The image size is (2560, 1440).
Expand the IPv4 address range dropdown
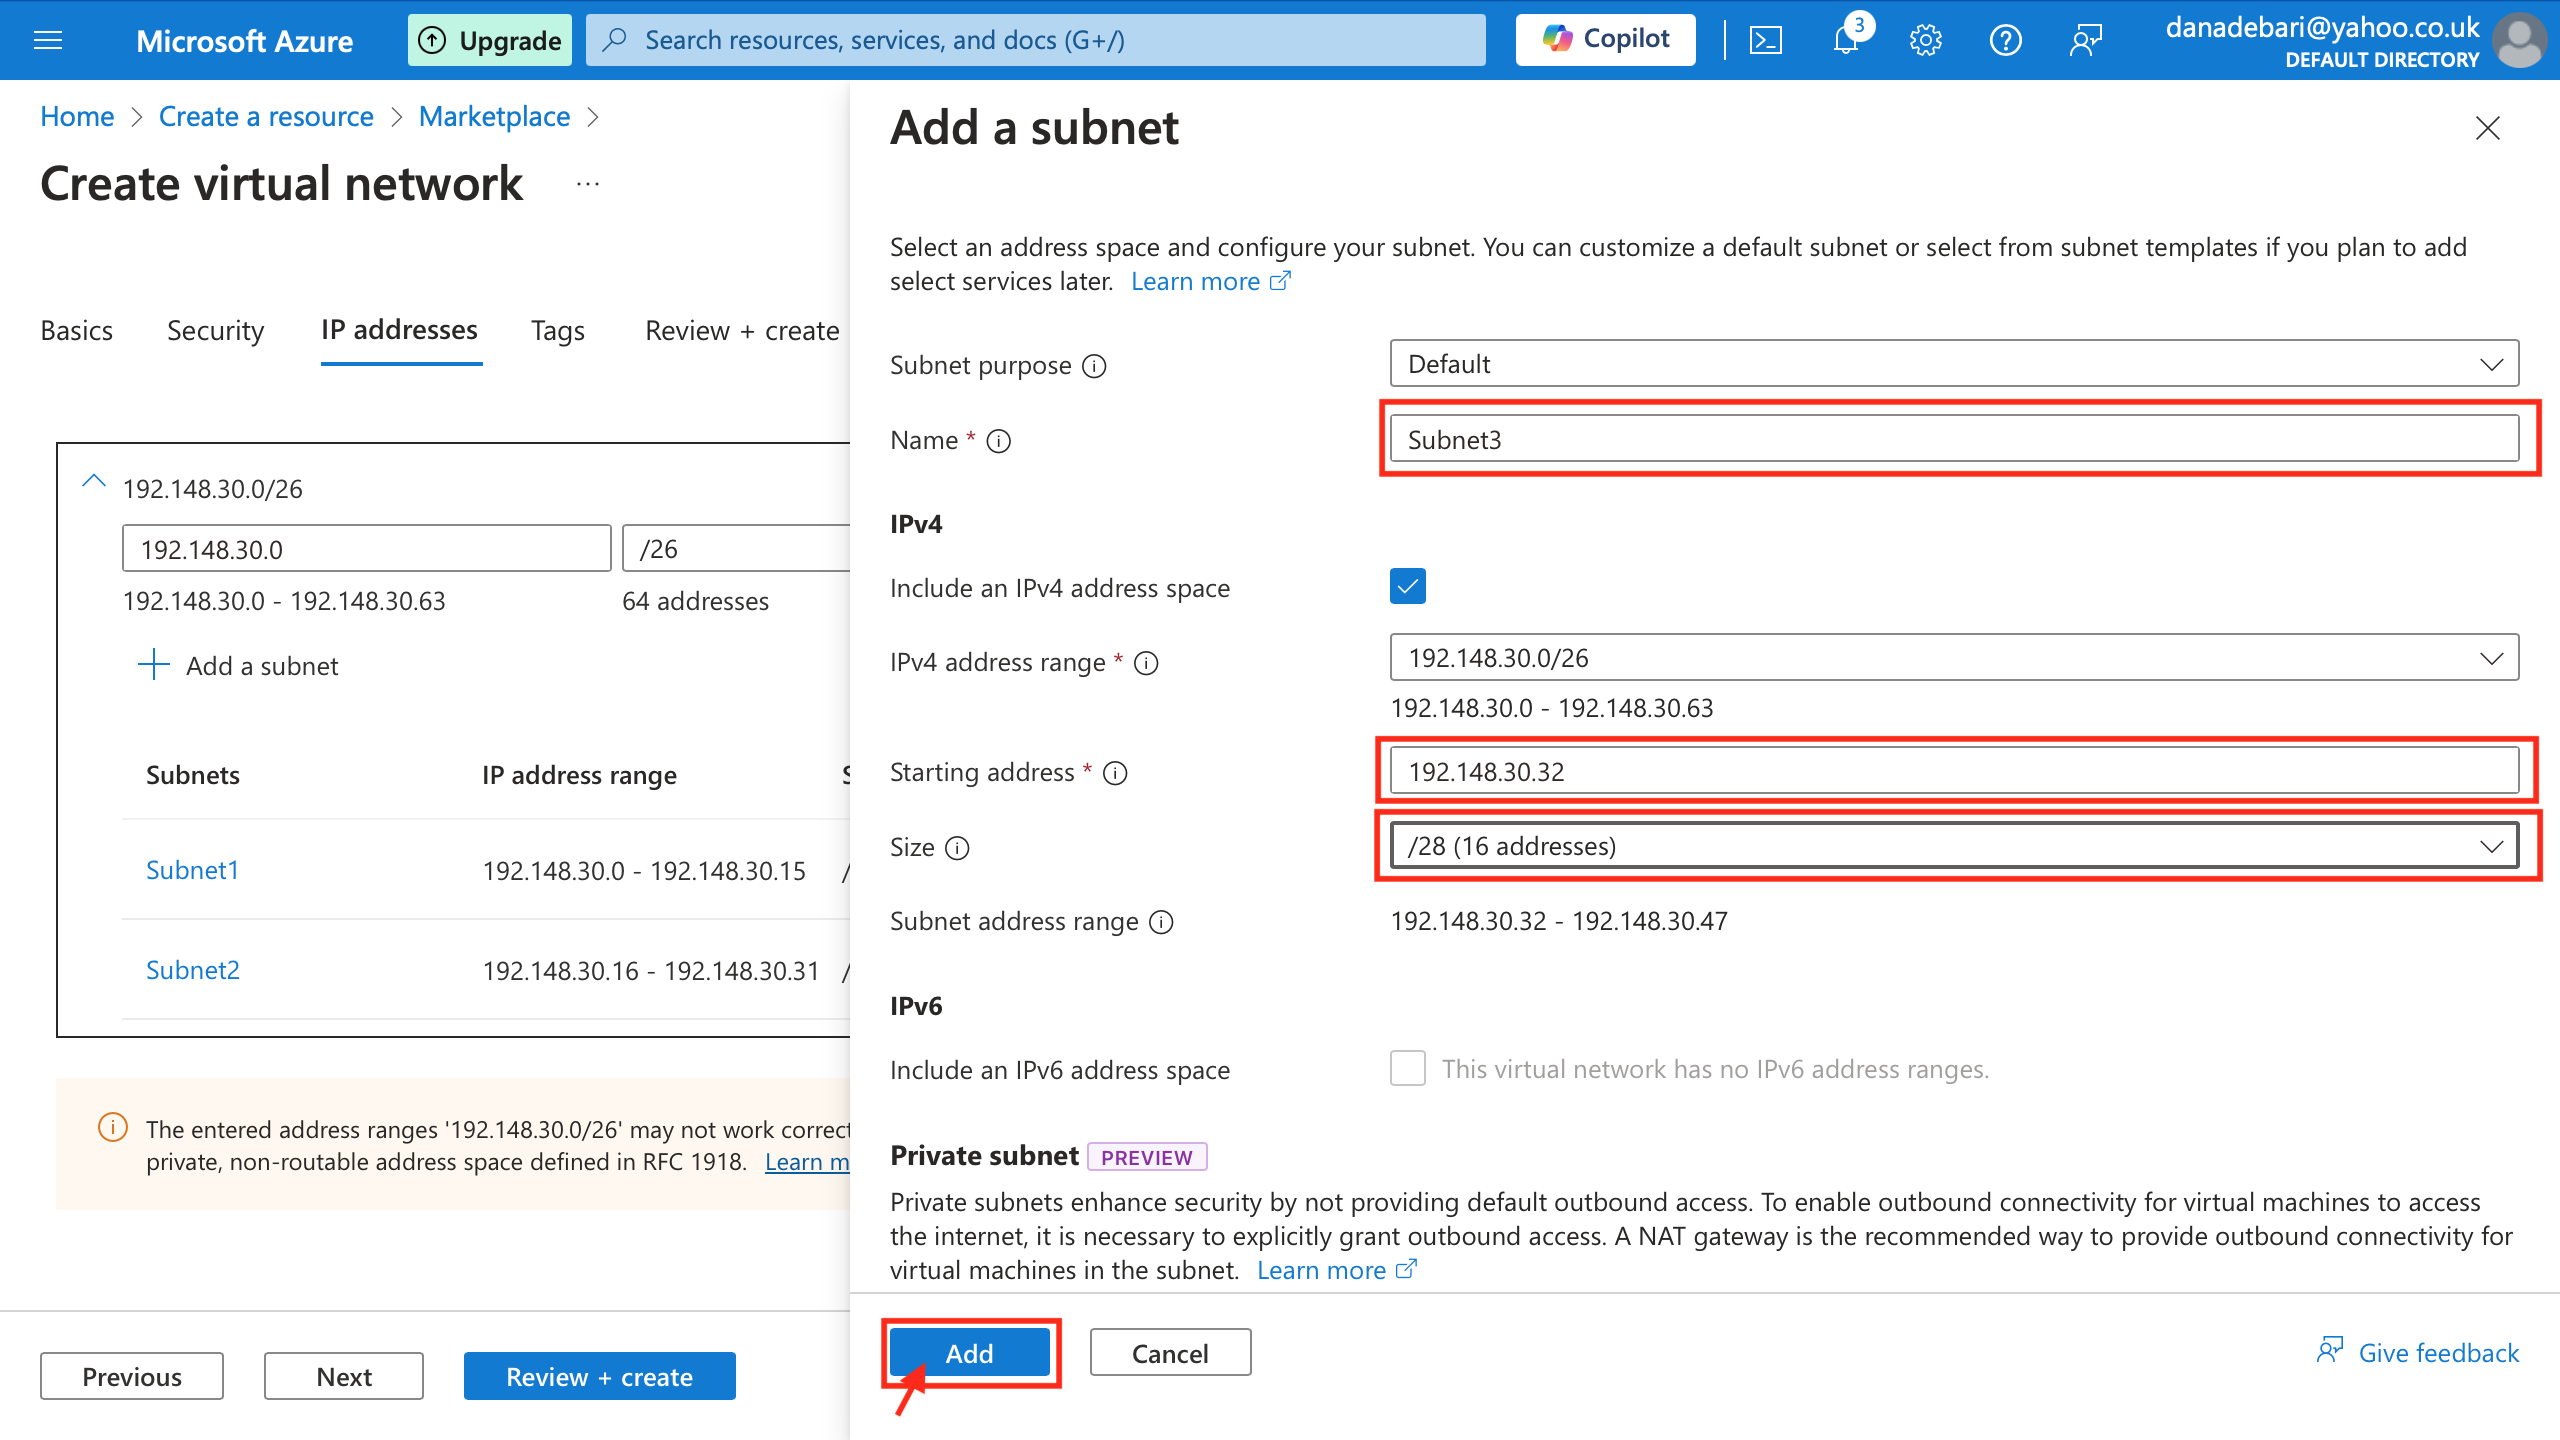coord(1953,658)
